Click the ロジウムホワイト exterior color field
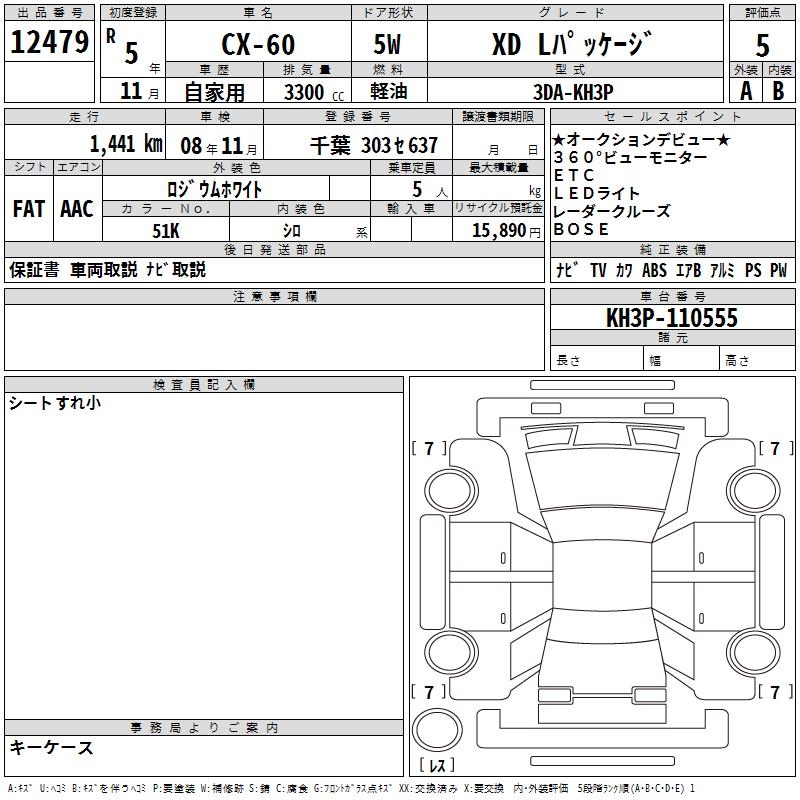 (214, 189)
